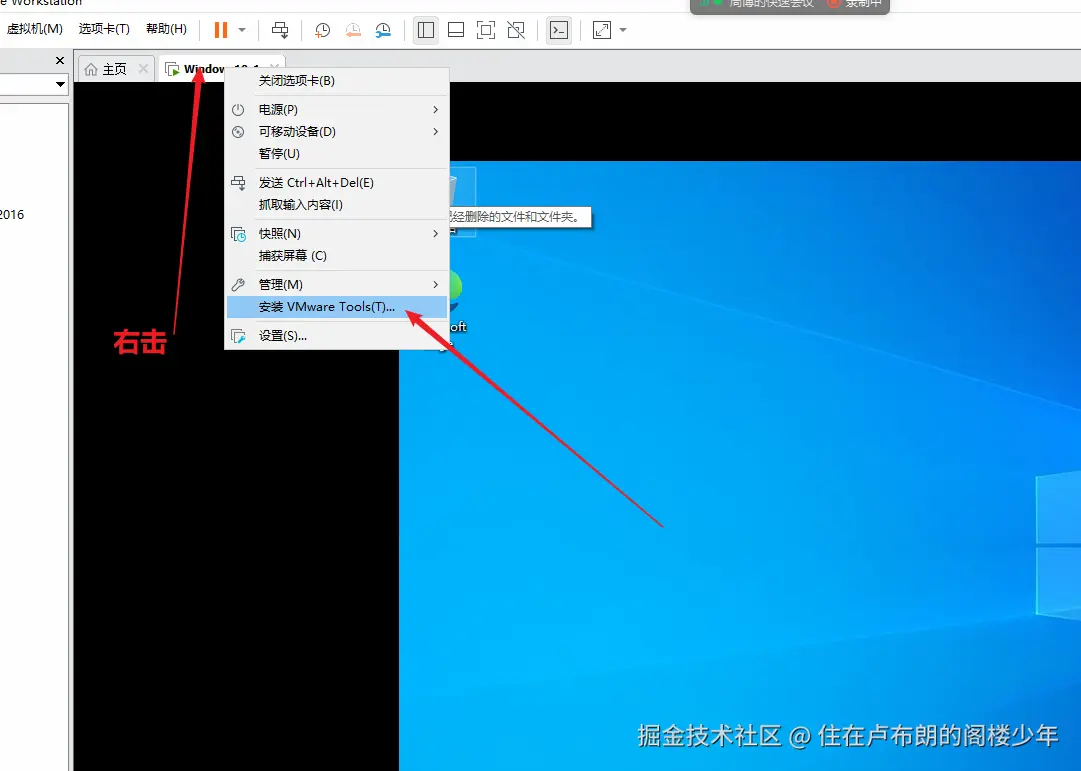Click the Send Ctrl+Alt+Del toolbar icon
This screenshot has width=1081, height=771.
tap(280, 30)
